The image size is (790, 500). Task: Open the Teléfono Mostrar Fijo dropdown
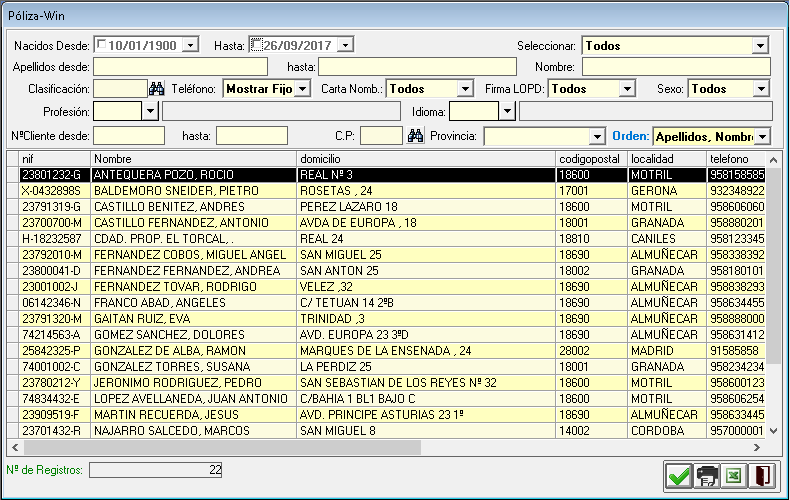pyautogui.click(x=302, y=89)
